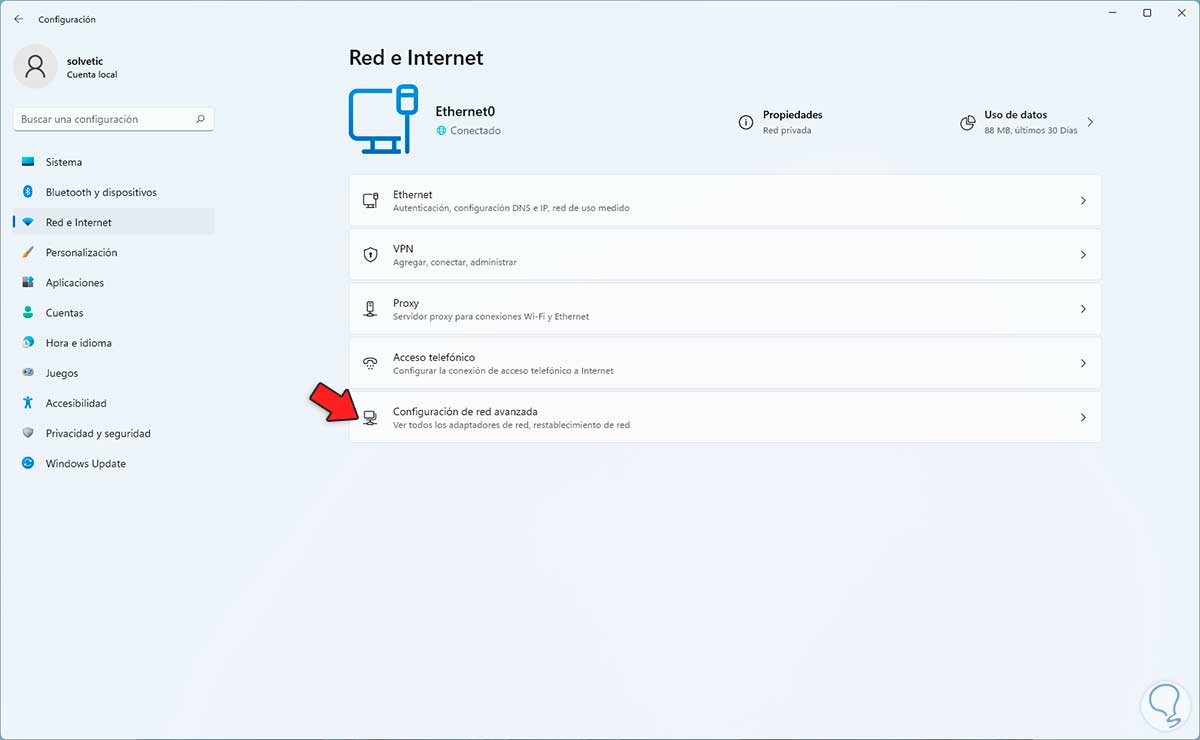The width and height of the screenshot is (1200, 740).
Task: Expand the Ethernet row chevron
Action: coord(1083,201)
